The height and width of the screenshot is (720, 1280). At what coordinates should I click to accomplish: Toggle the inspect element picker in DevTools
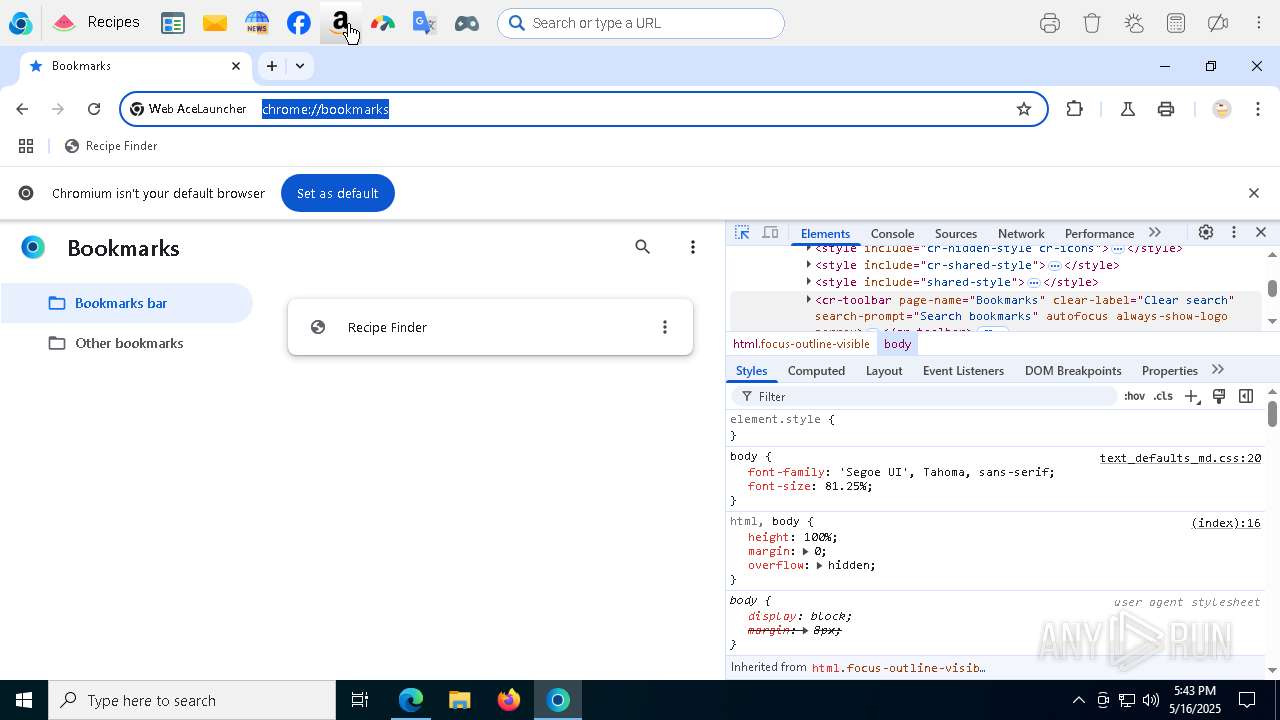742,232
